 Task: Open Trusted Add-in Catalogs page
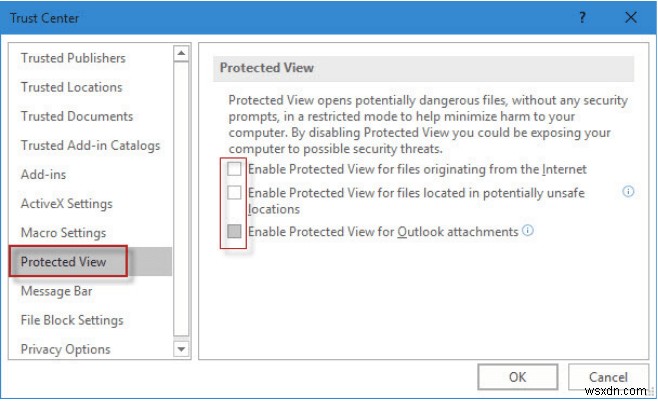pyautogui.click(x=90, y=145)
